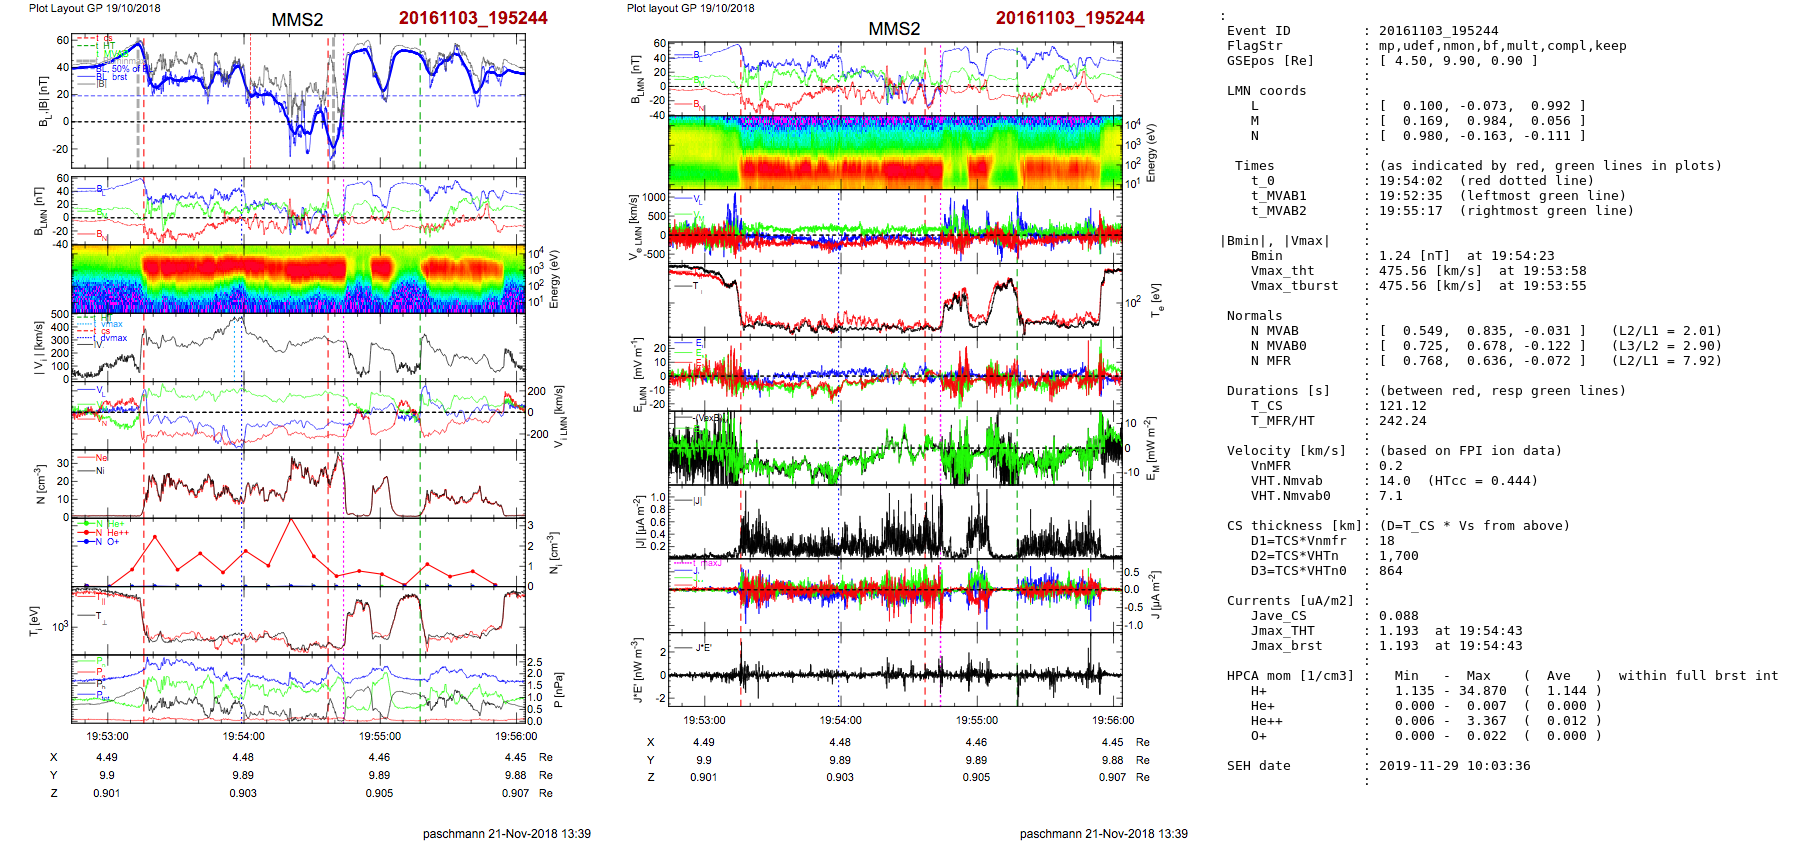Select the H+ maximum value '34.870'
The image size is (1804, 841).
pos(1482,691)
